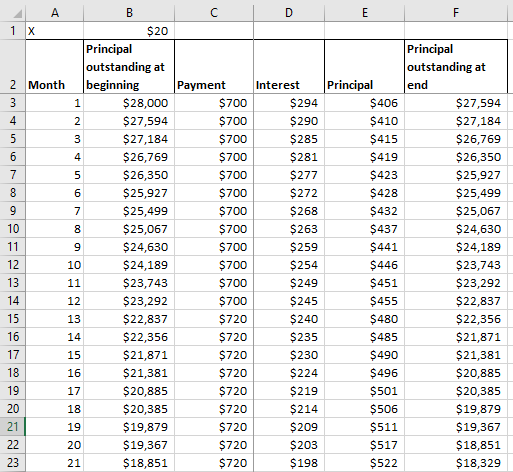Select interest cell showing $249

[289, 283]
